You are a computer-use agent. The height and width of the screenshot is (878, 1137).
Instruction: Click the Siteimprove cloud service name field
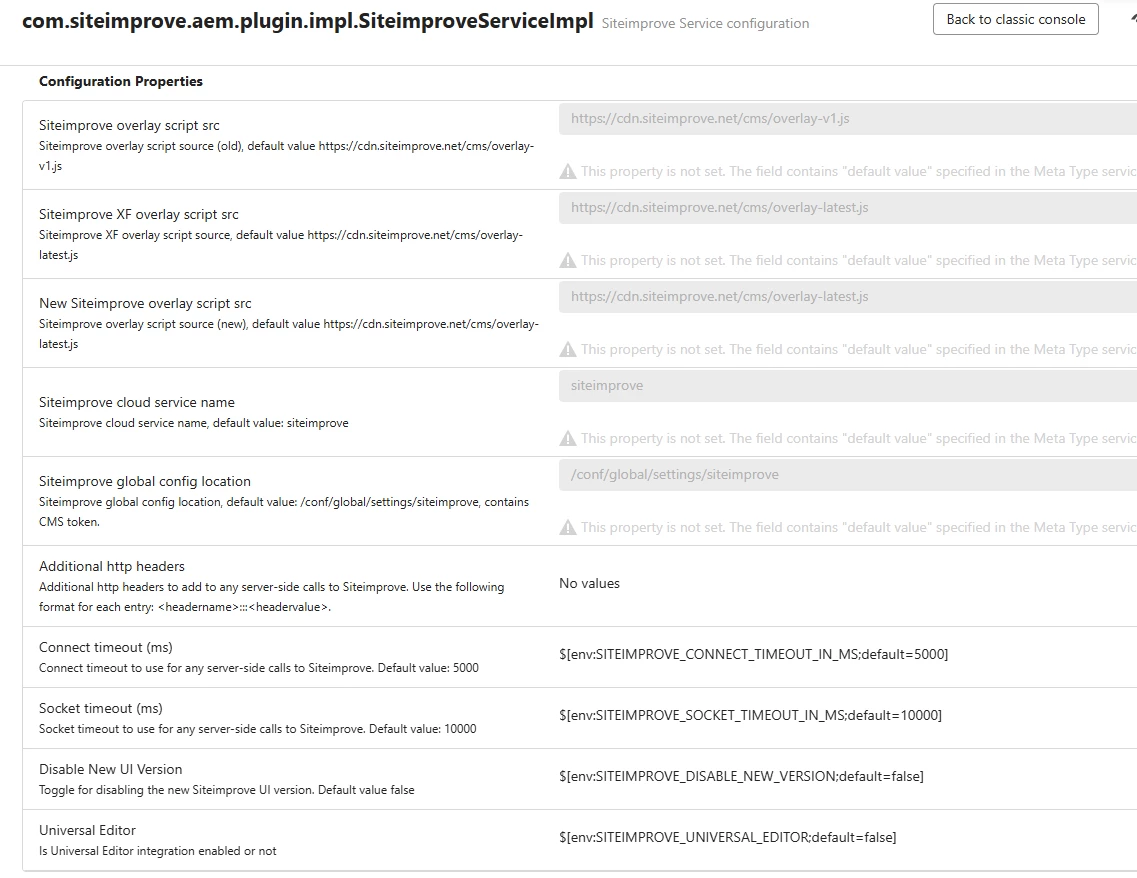coord(848,386)
